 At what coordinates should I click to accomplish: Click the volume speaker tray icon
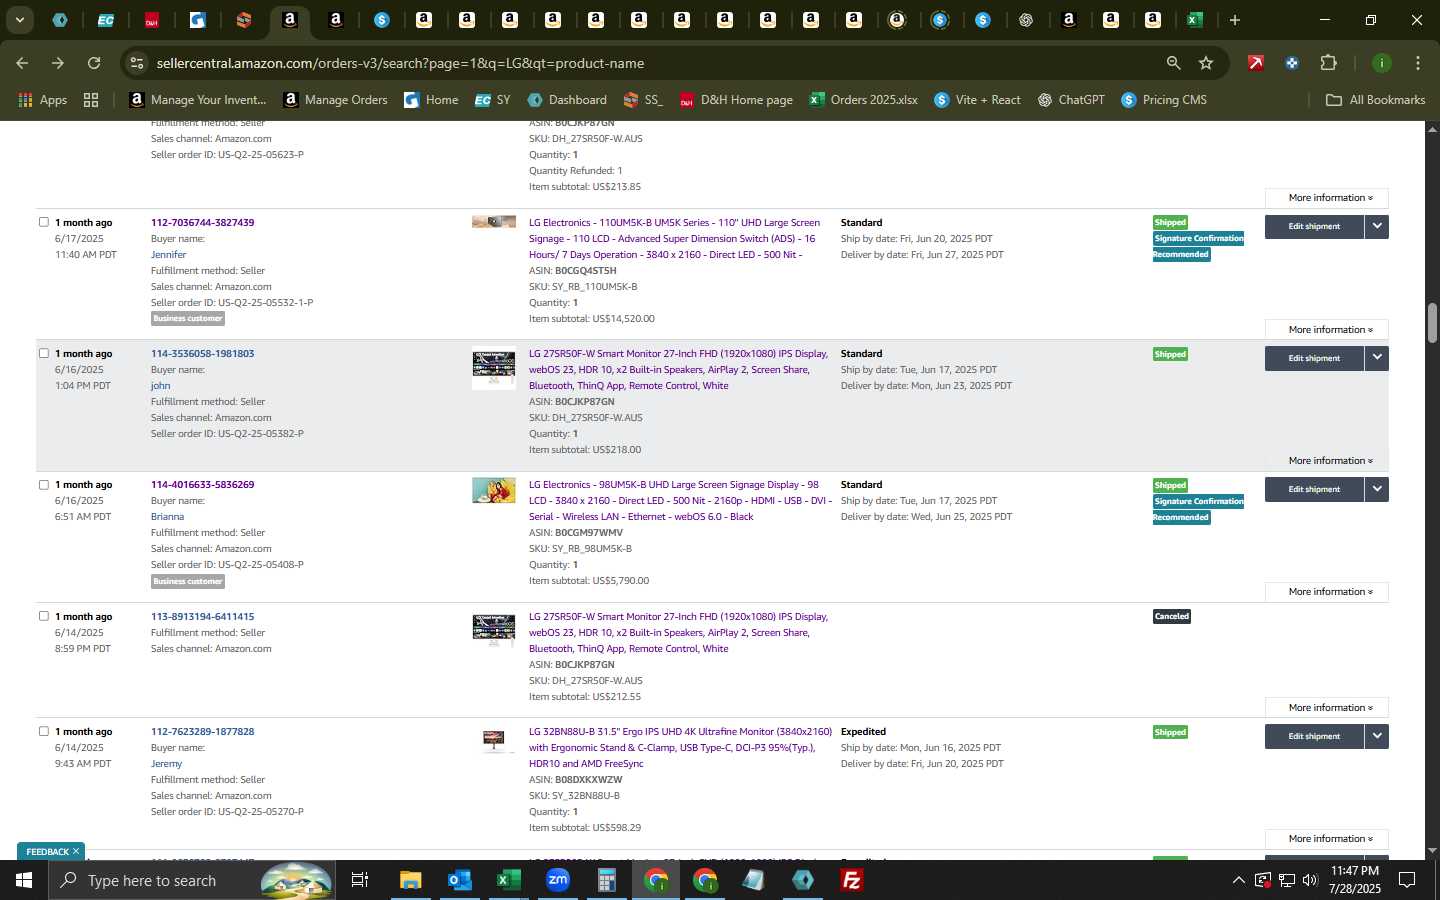point(1310,880)
